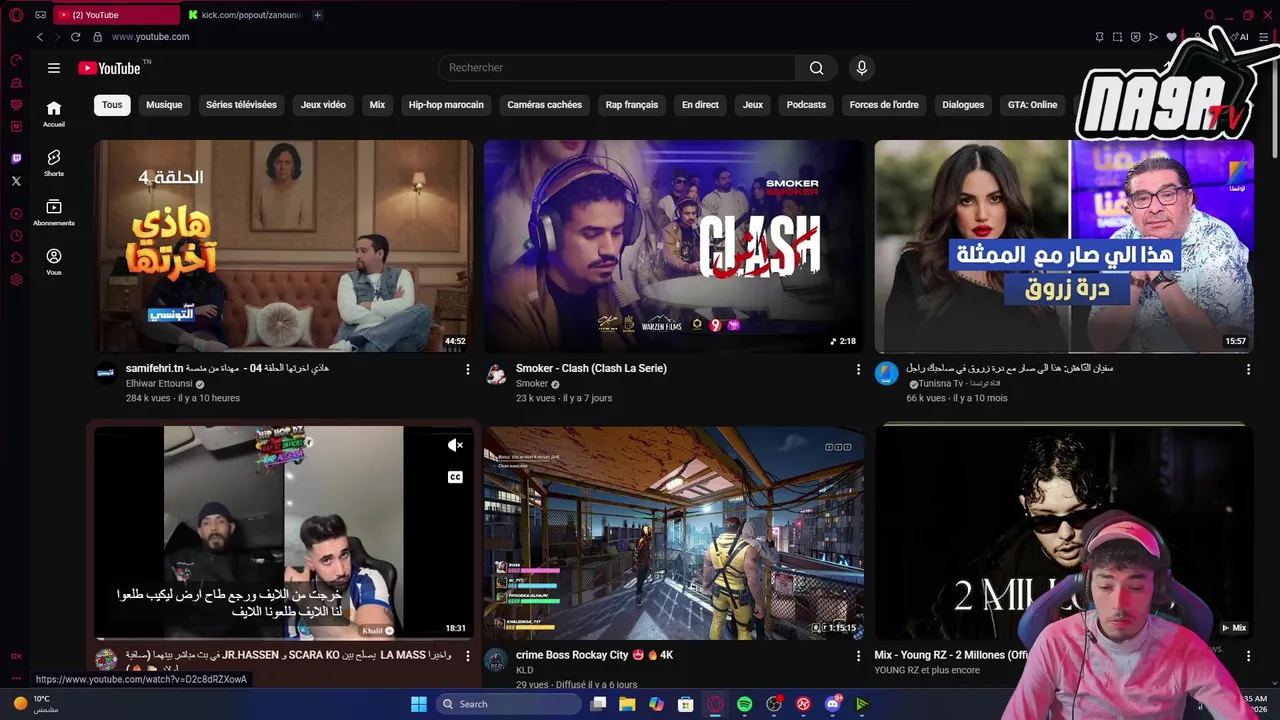Open the ad blocker shield icon

coord(1135,37)
